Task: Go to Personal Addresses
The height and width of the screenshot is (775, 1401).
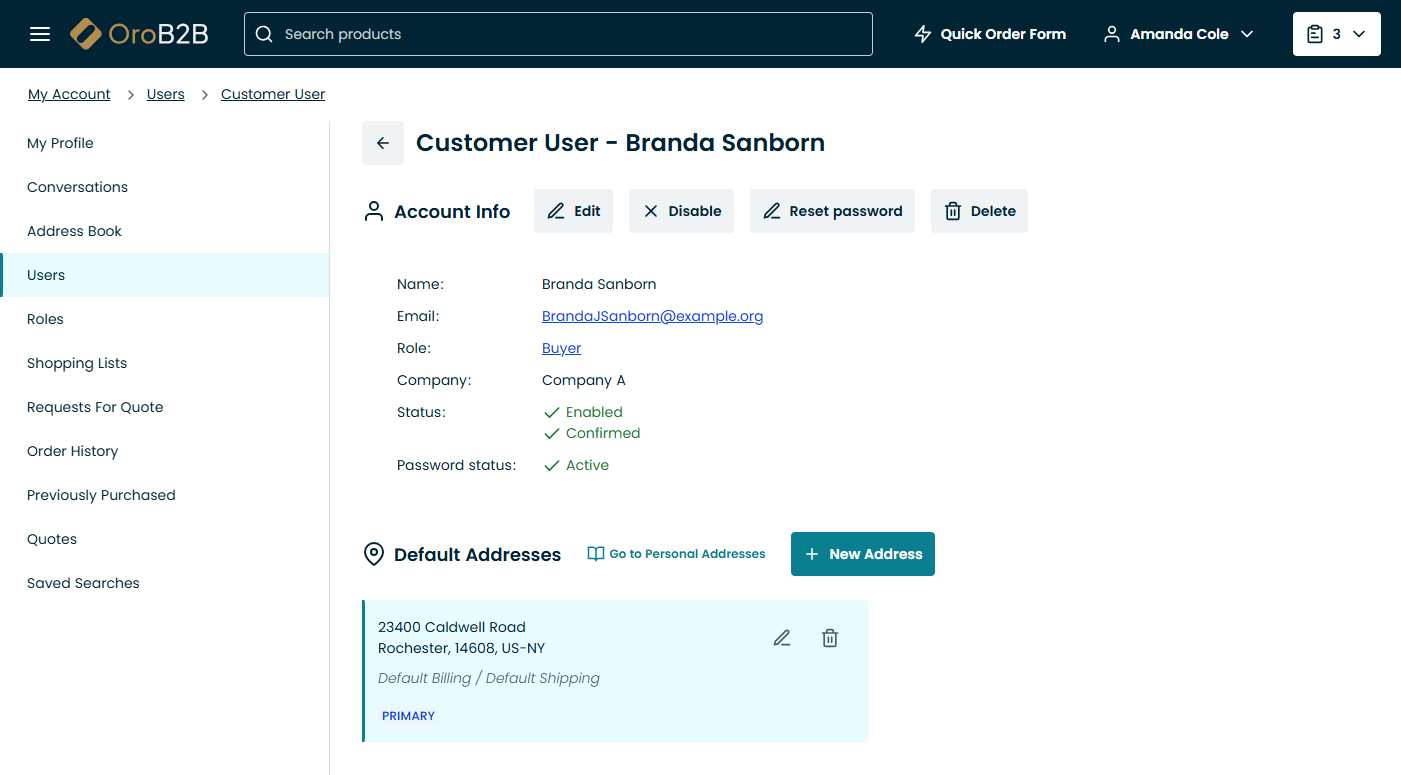Action: [676, 554]
